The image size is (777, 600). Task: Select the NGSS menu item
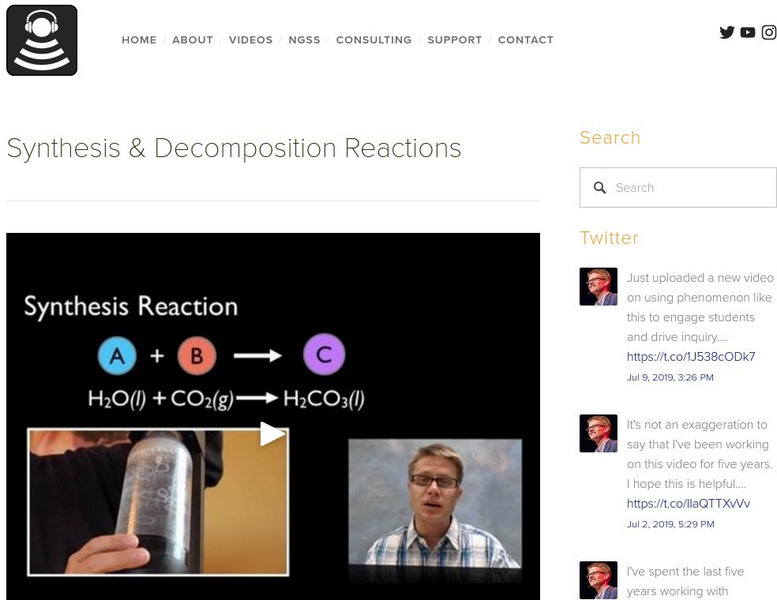pyautogui.click(x=304, y=40)
